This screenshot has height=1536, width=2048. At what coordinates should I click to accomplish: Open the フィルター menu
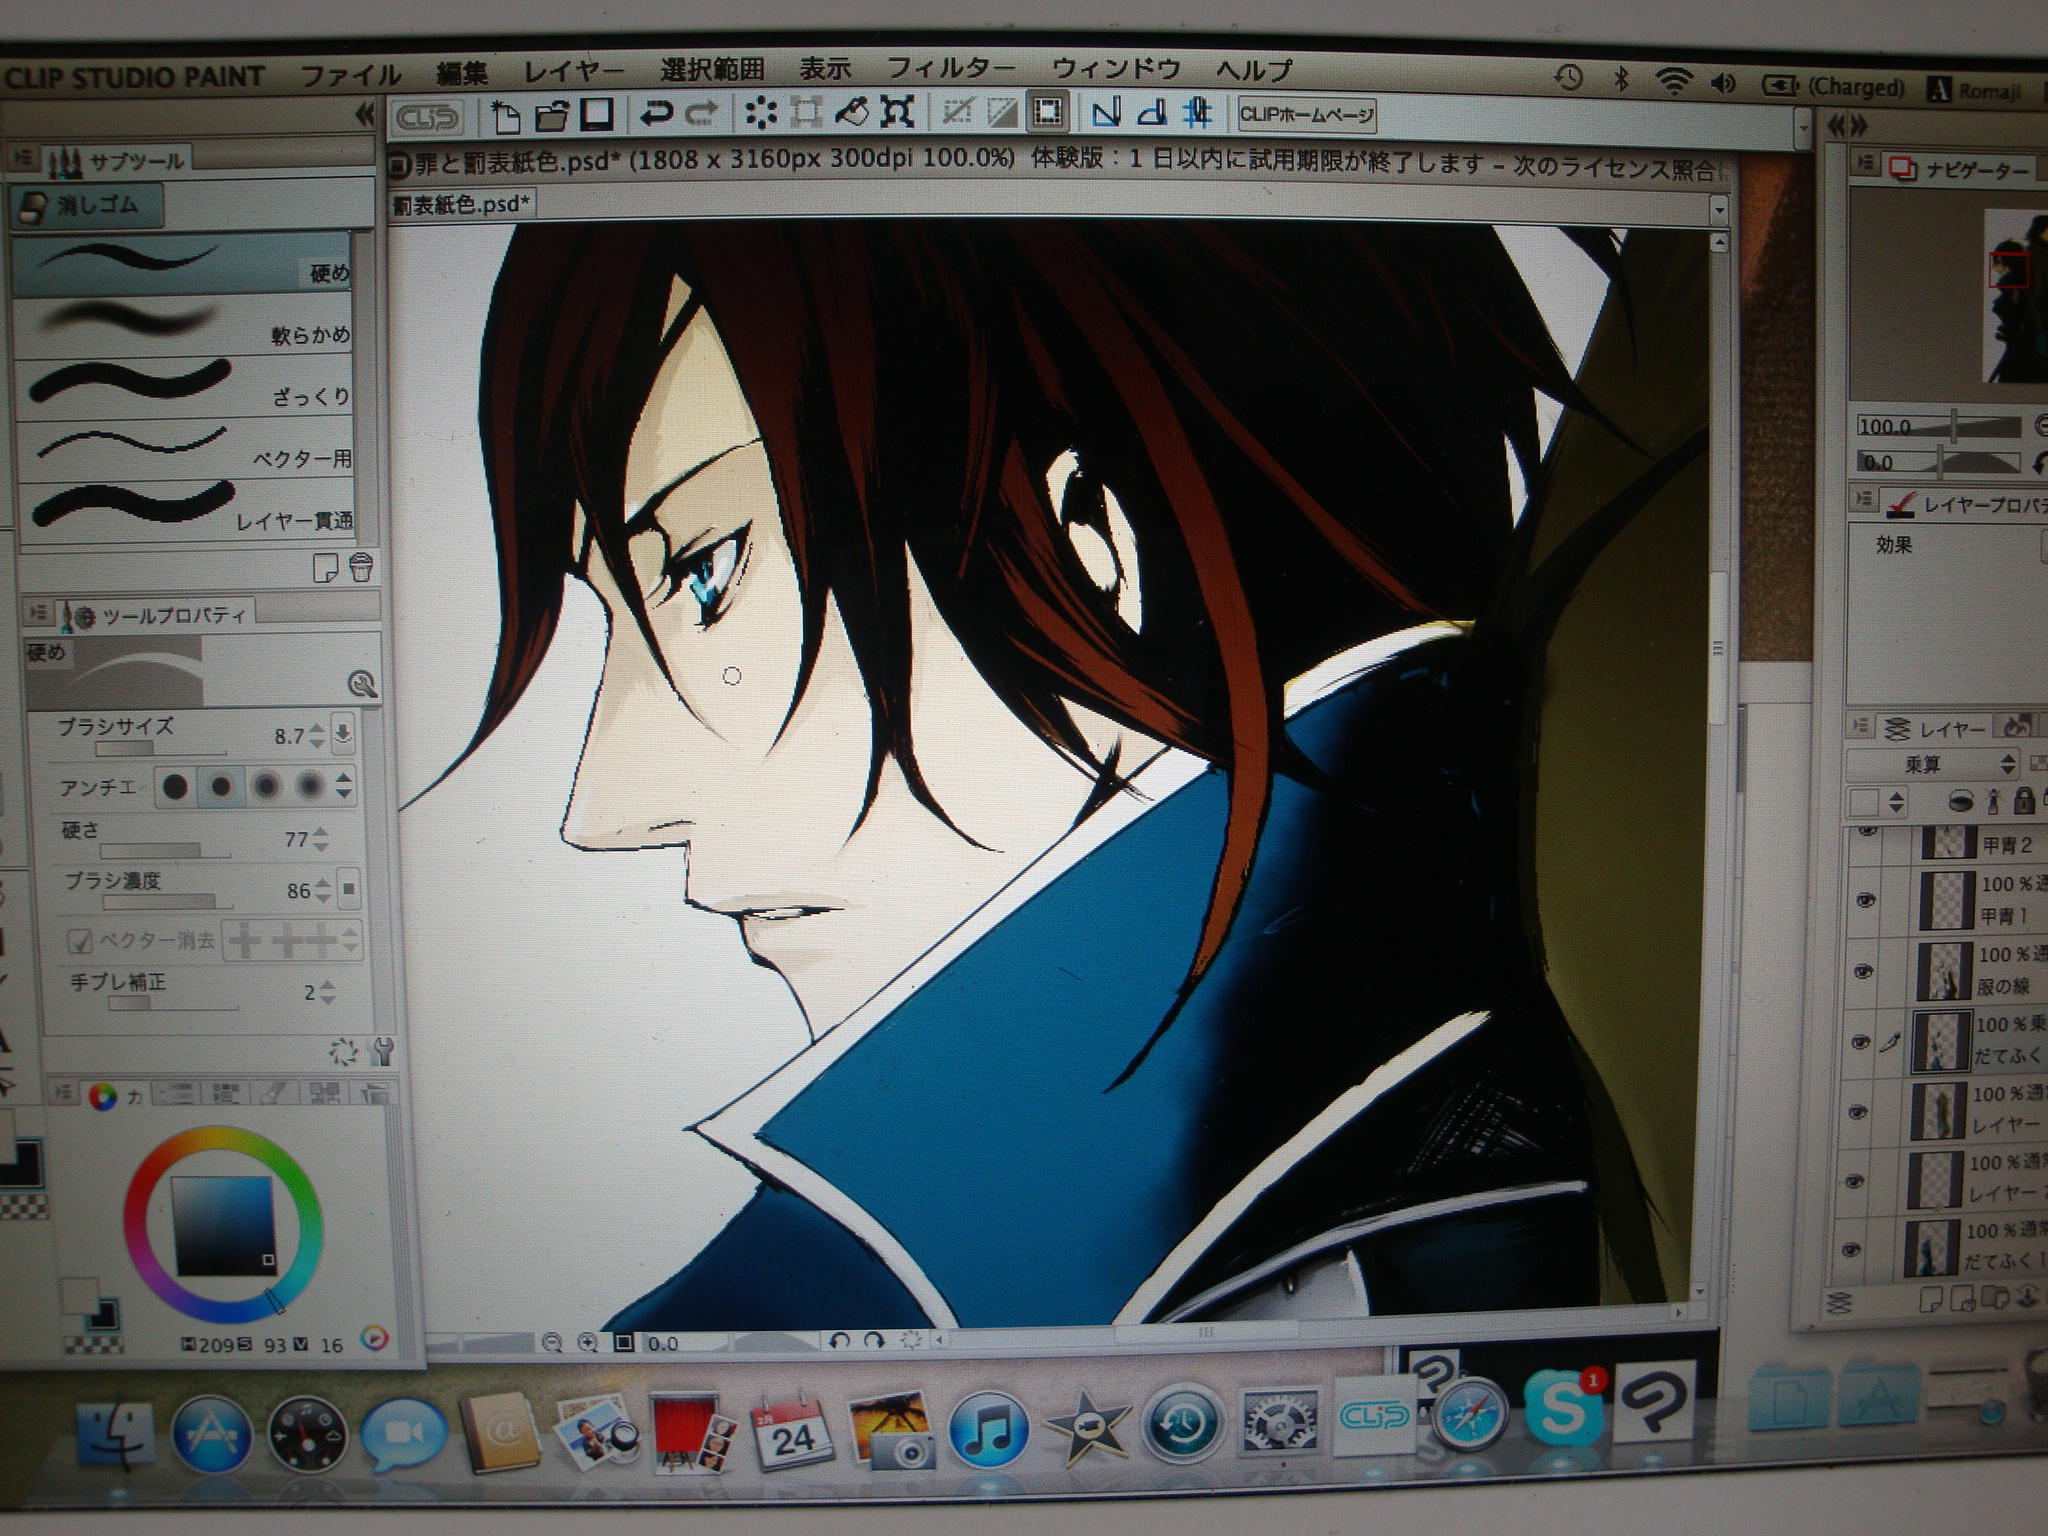950,70
